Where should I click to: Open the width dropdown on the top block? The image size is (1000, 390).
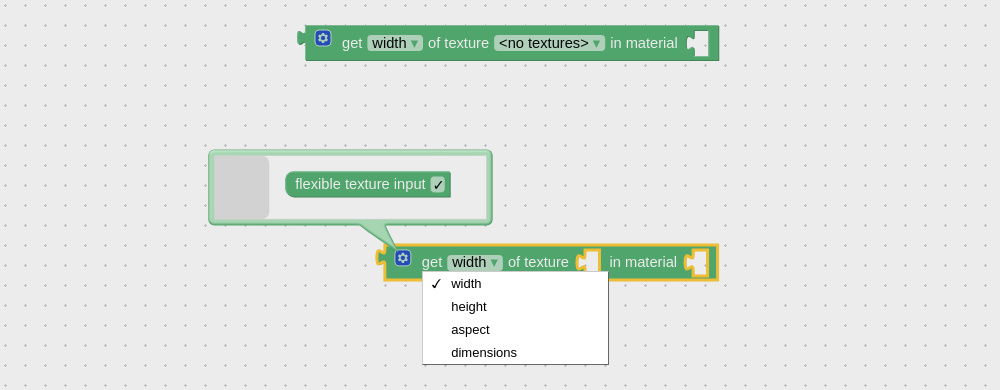[x=395, y=43]
